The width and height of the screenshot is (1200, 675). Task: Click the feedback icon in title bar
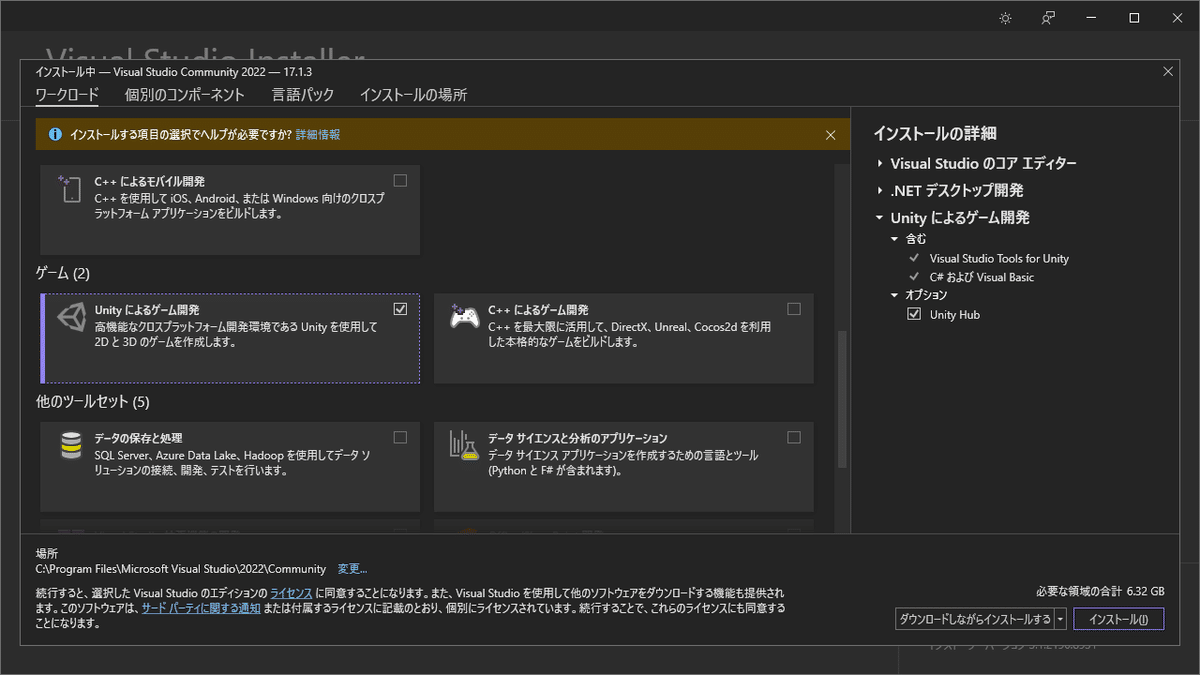(x=1048, y=18)
